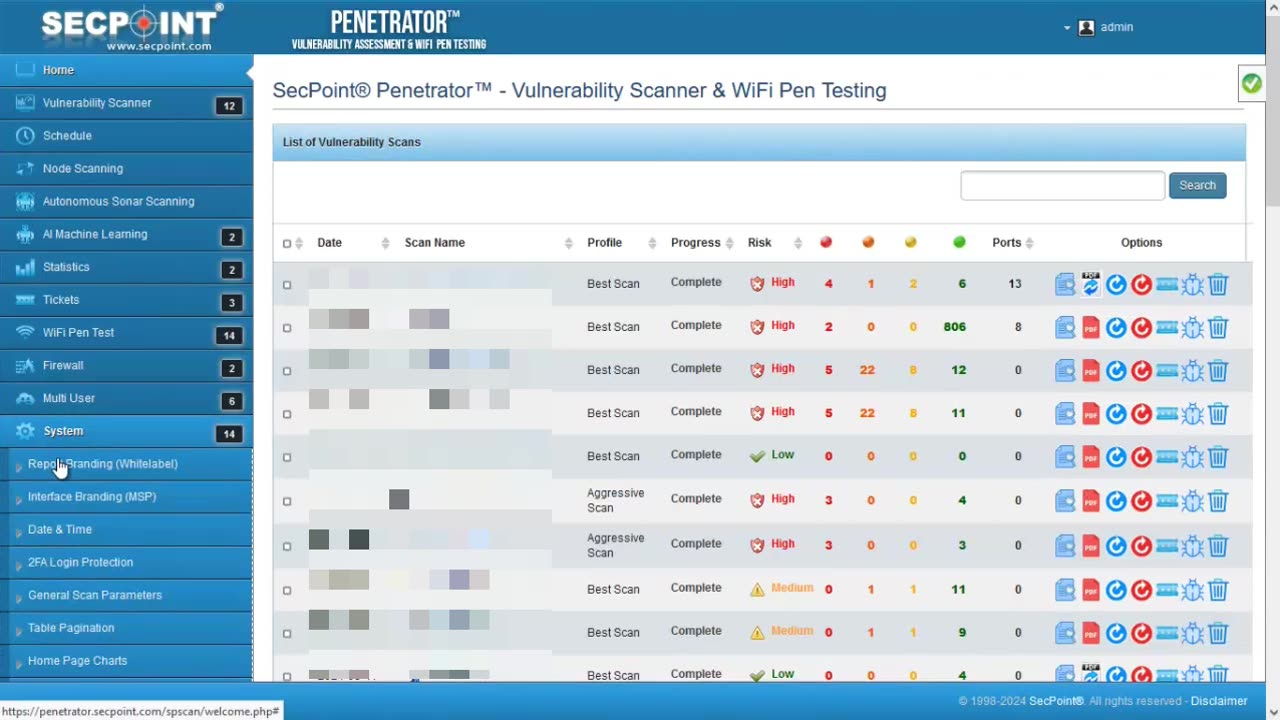Expand Interface Branding (MSP) submenu item
The height and width of the screenshot is (720, 1280).
pyautogui.click(x=126, y=497)
